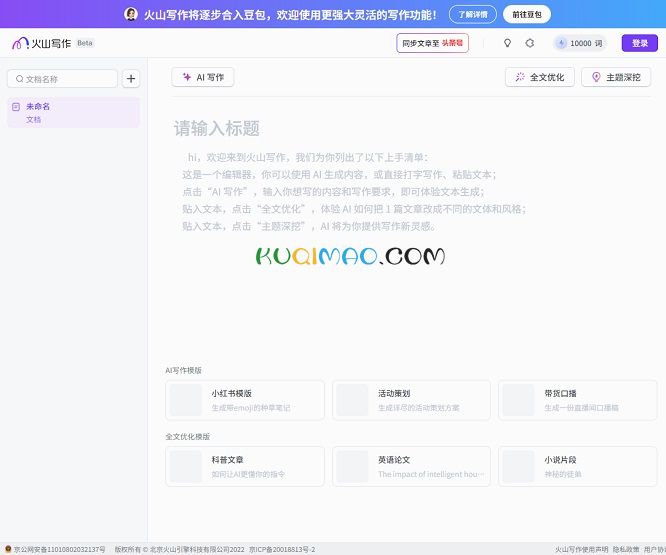Click the lightning icon beside 10000 词
The image size is (666, 555).
coord(562,43)
